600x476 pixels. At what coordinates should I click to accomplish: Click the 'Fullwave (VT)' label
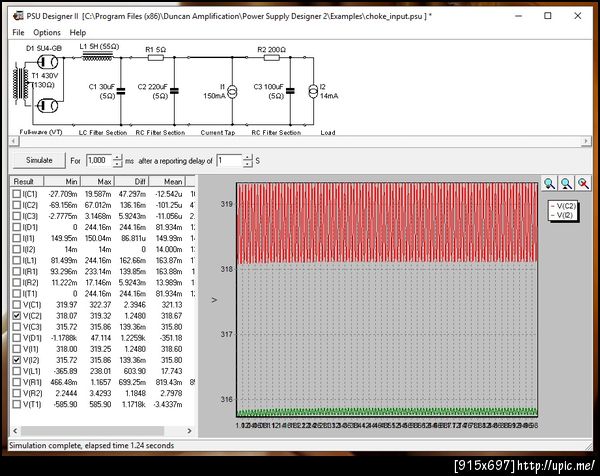[x=41, y=132]
